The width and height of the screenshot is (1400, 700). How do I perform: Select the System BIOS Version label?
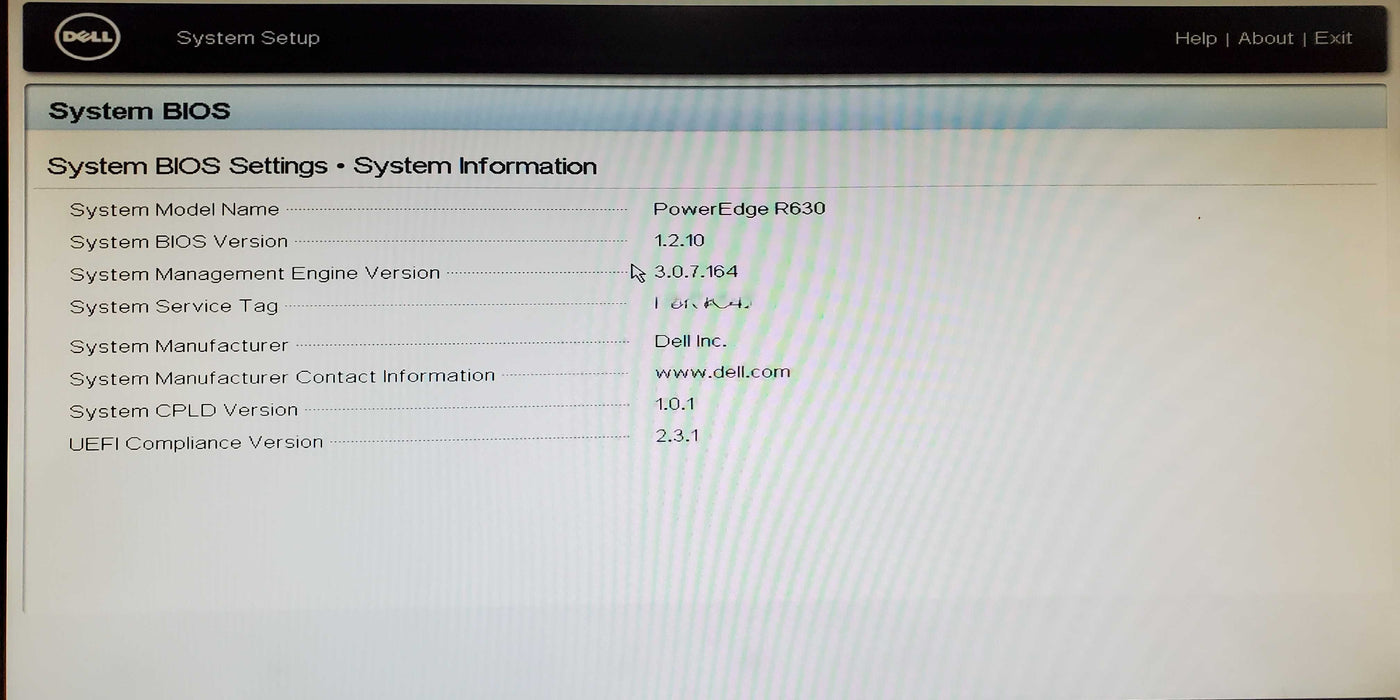tap(179, 242)
